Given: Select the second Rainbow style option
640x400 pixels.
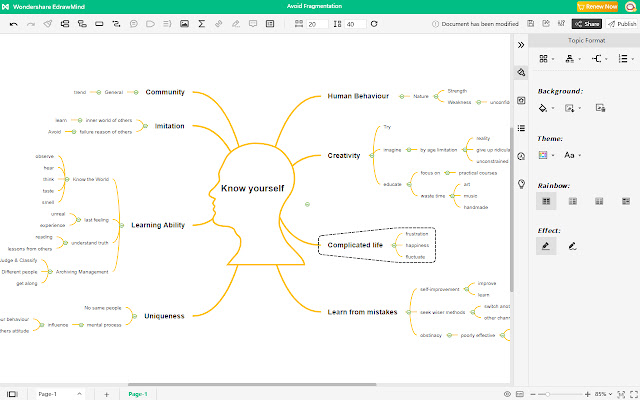Looking at the screenshot, I should tap(572, 201).
